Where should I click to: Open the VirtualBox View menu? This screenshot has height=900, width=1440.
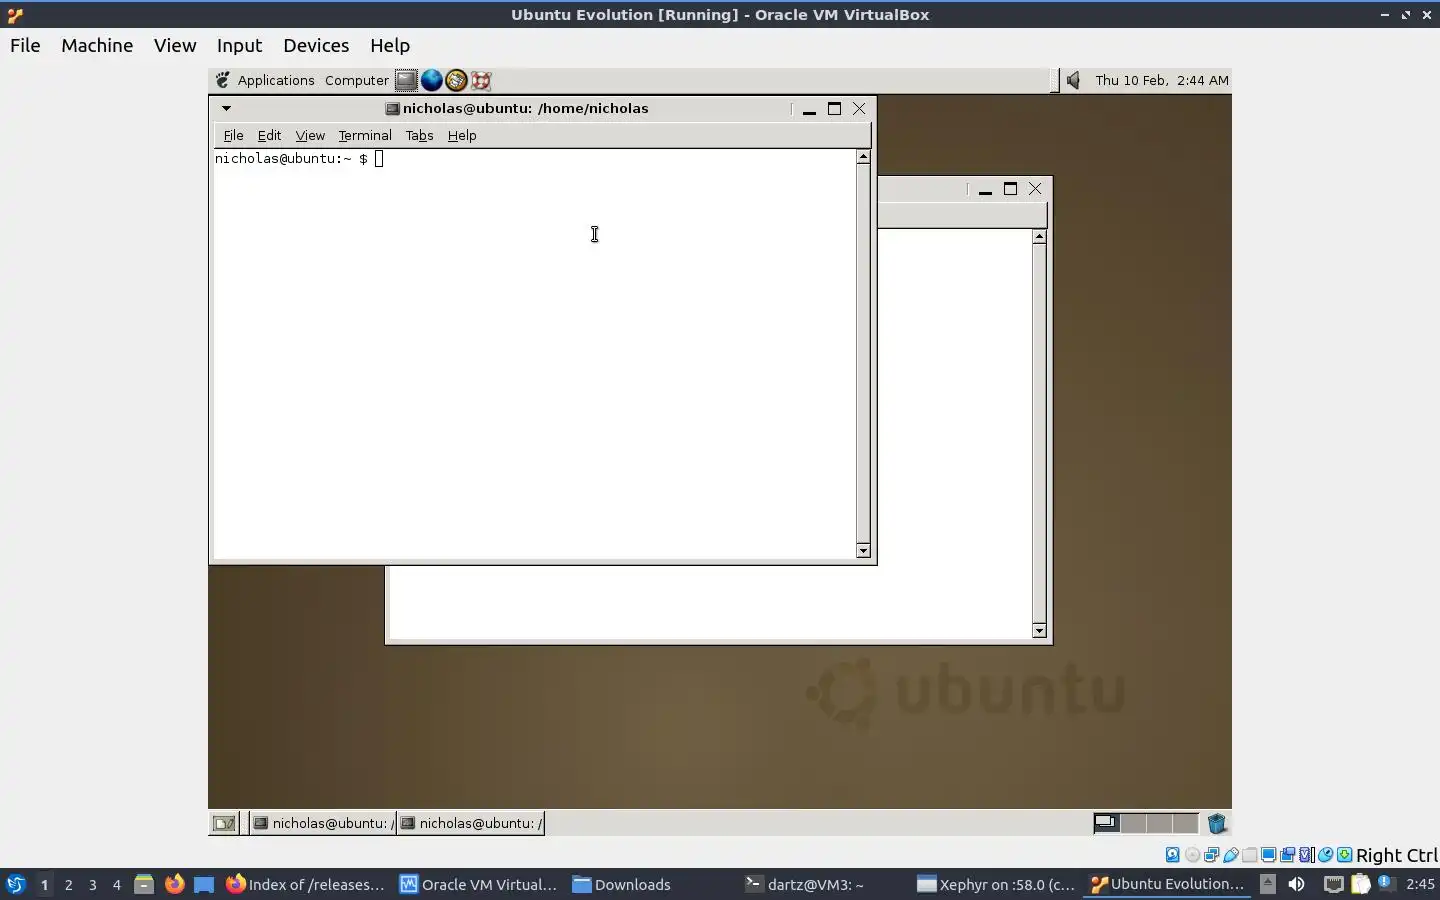(x=175, y=45)
